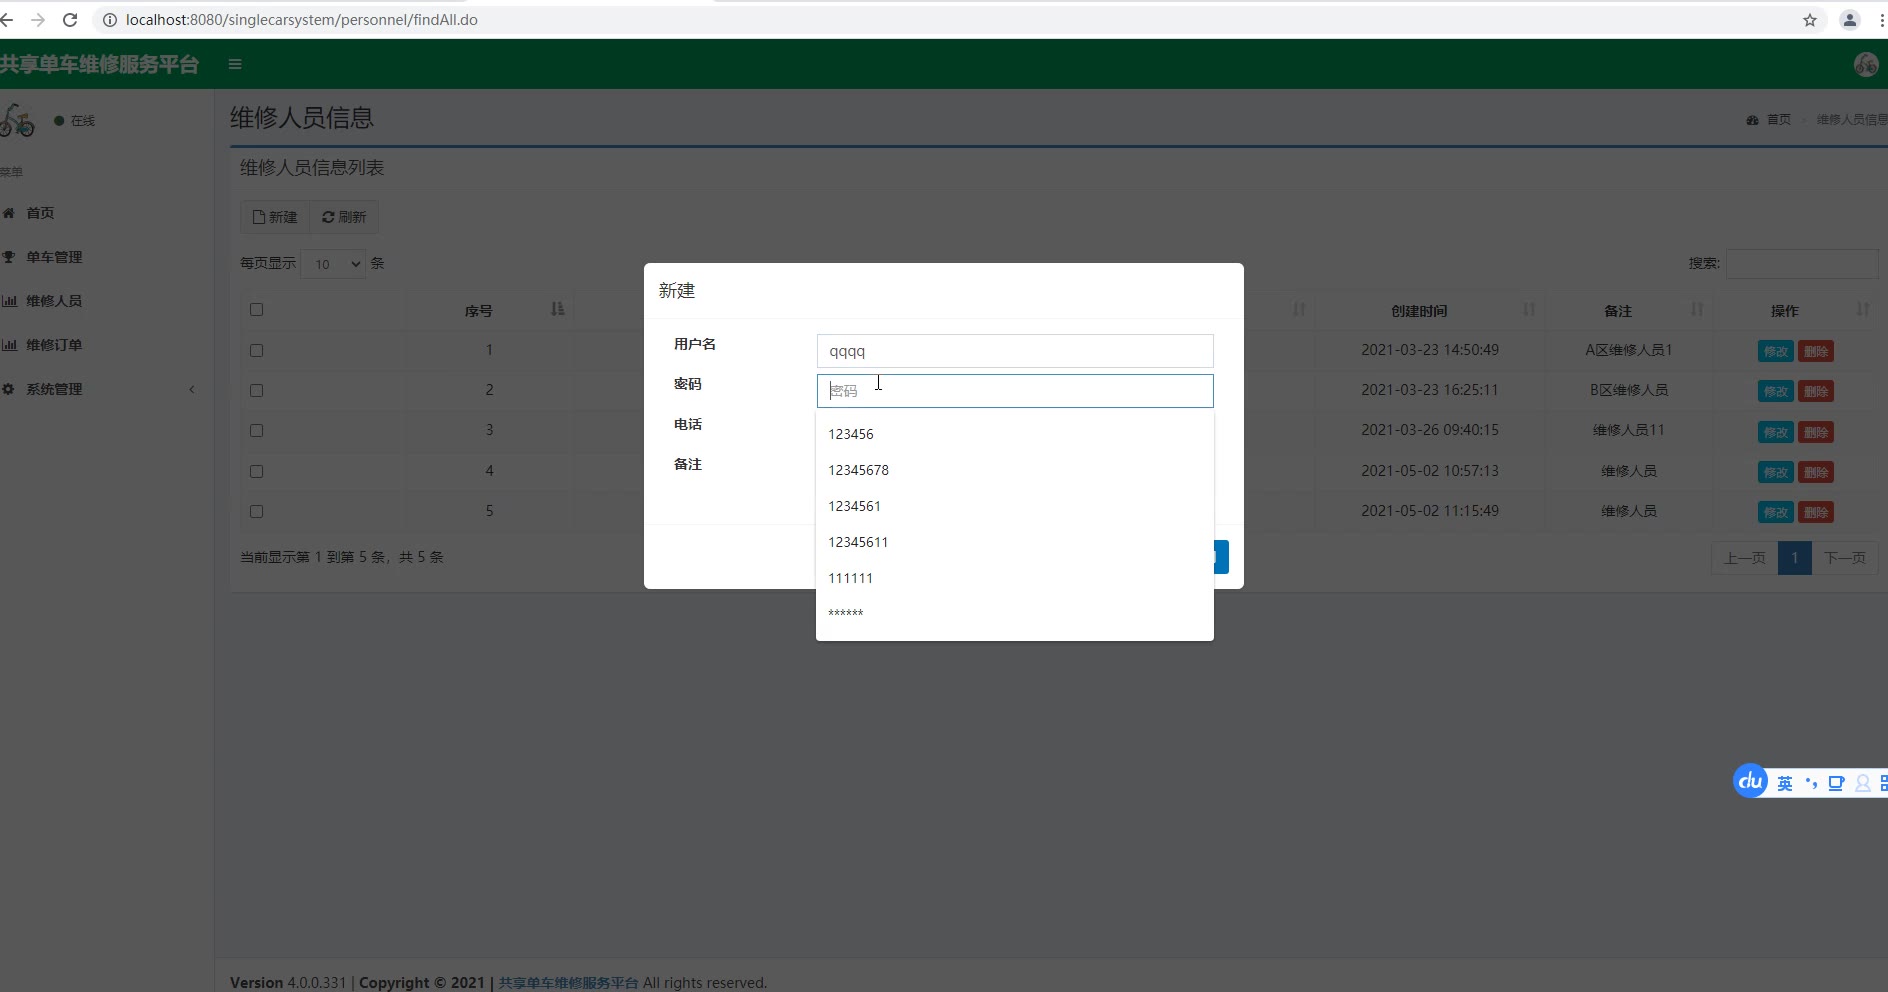The height and width of the screenshot is (992, 1888).
Task: Open the 每页显示 rows-per-page dropdown
Action: (333, 264)
